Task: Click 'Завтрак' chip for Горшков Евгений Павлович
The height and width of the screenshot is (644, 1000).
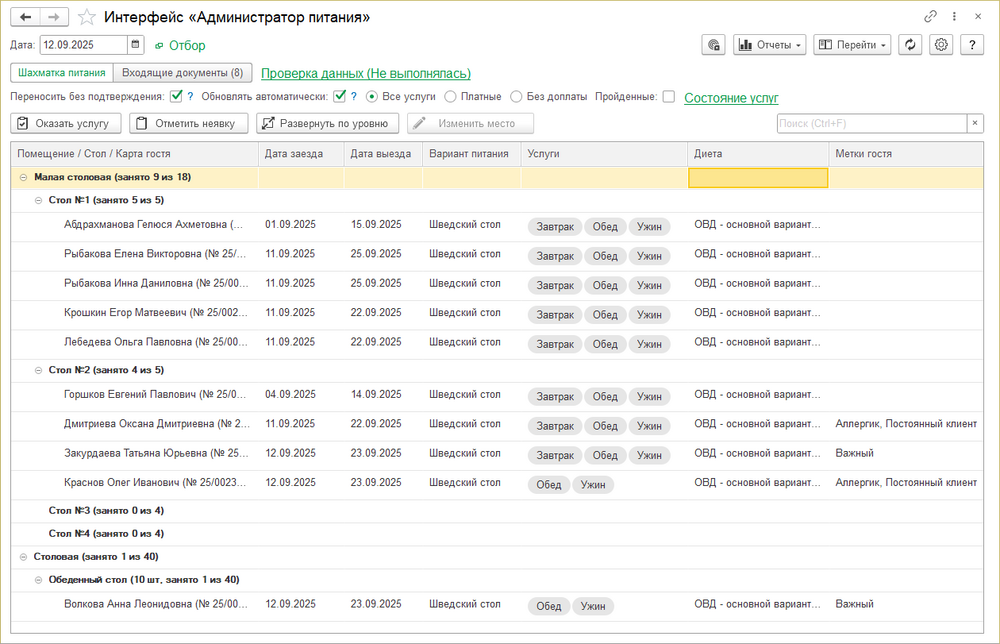Action: pyautogui.click(x=555, y=396)
